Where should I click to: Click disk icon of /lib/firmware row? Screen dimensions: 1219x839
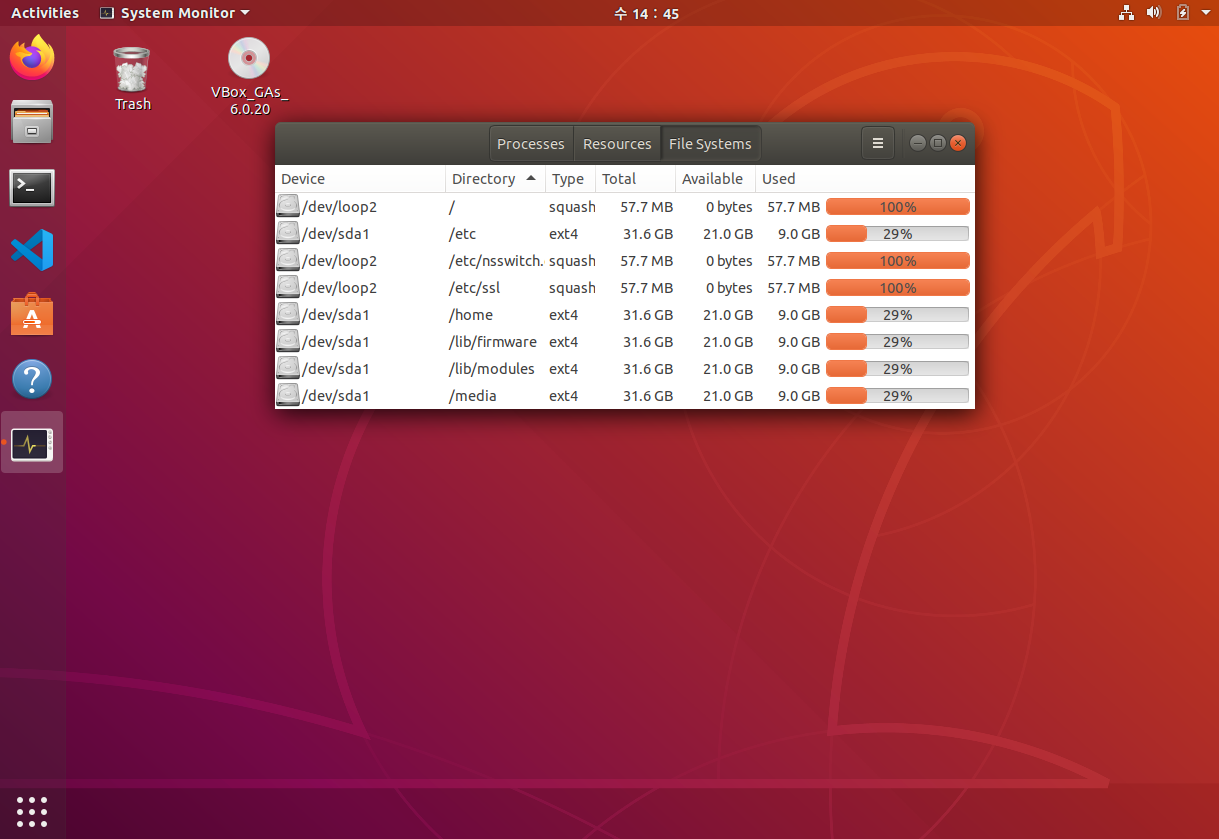pyautogui.click(x=288, y=342)
